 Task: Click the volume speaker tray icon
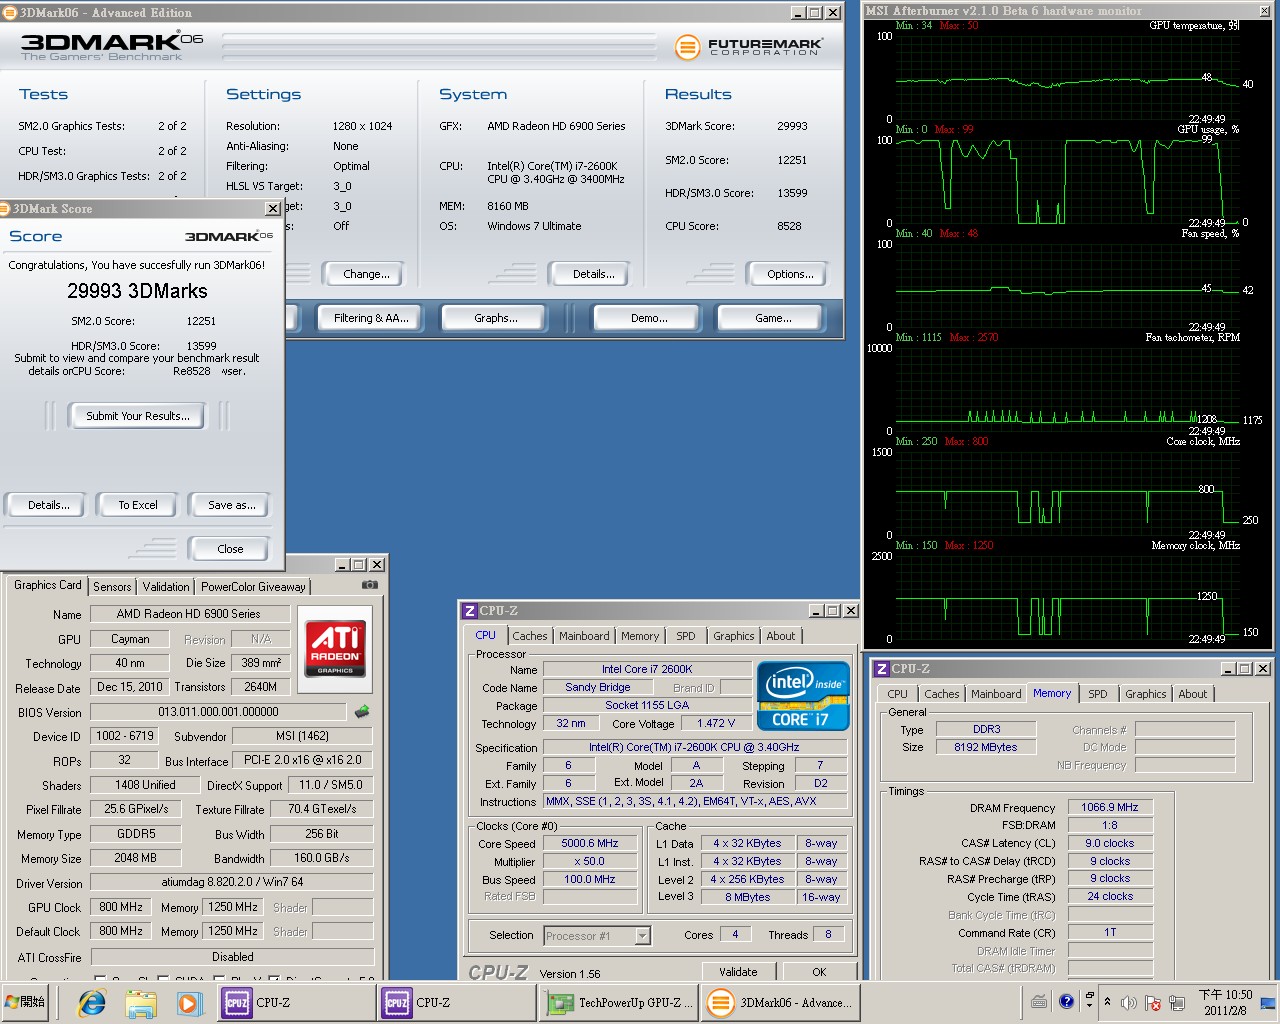pyautogui.click(x=1129, y=1002)
